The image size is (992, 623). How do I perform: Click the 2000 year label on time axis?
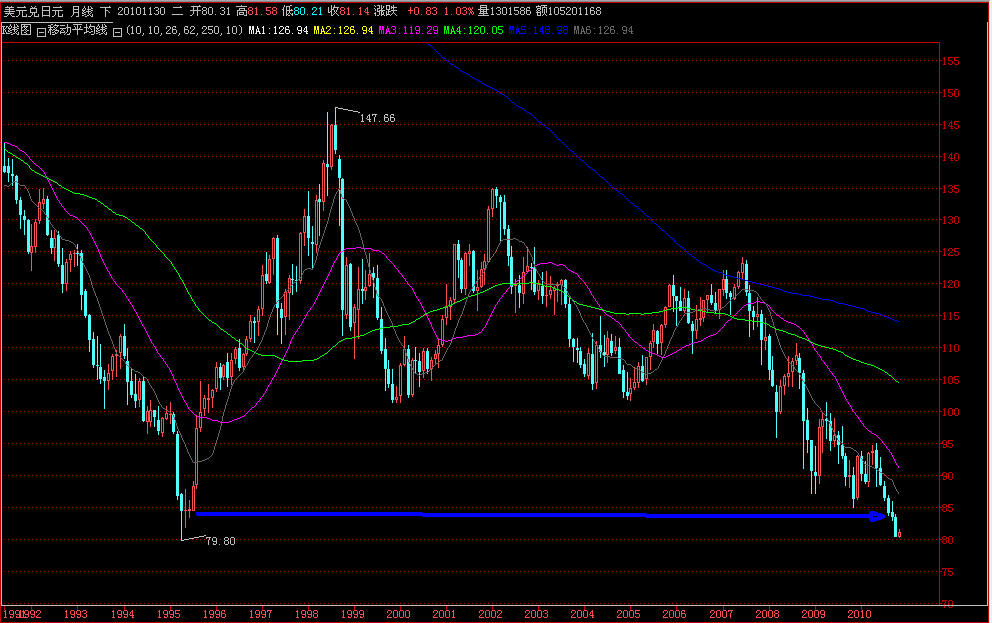pos(398,614)
